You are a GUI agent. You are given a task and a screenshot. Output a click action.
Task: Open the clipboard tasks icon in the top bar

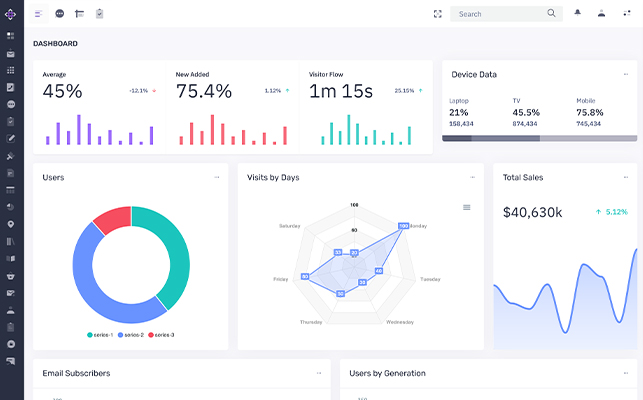point(99,14)
